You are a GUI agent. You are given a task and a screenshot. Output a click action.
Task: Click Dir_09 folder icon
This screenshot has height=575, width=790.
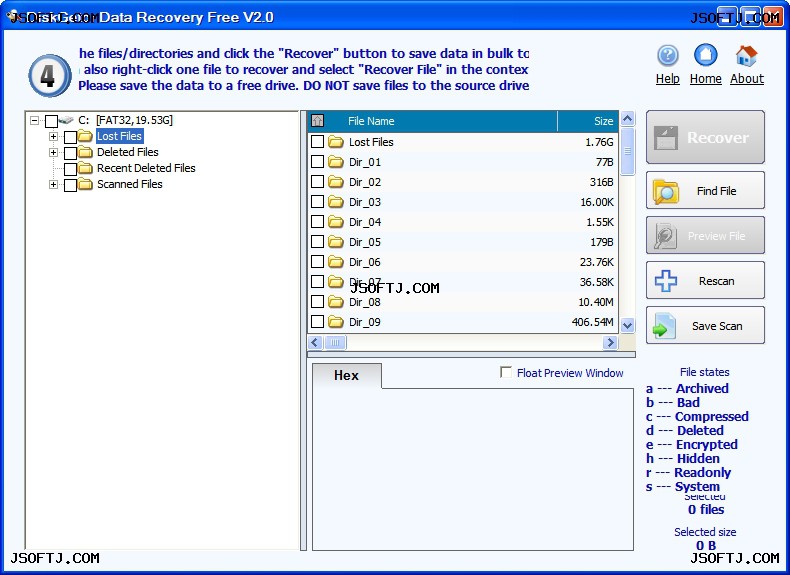pyautogui.click(x=336, y=322)
